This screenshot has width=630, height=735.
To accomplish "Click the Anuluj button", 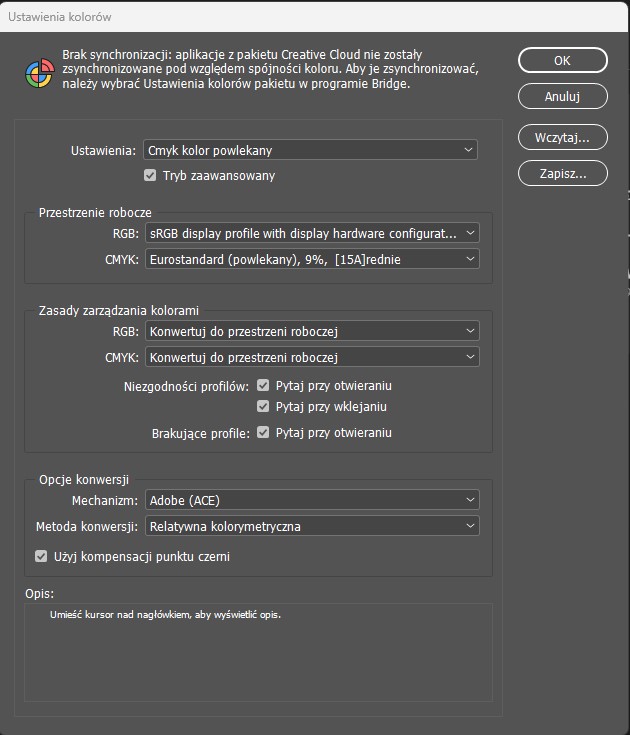I will tap(562, 96).
